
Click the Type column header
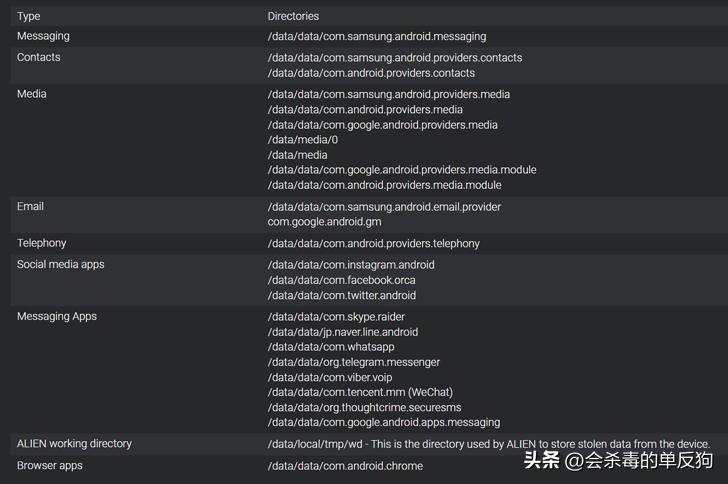(29, 16)
